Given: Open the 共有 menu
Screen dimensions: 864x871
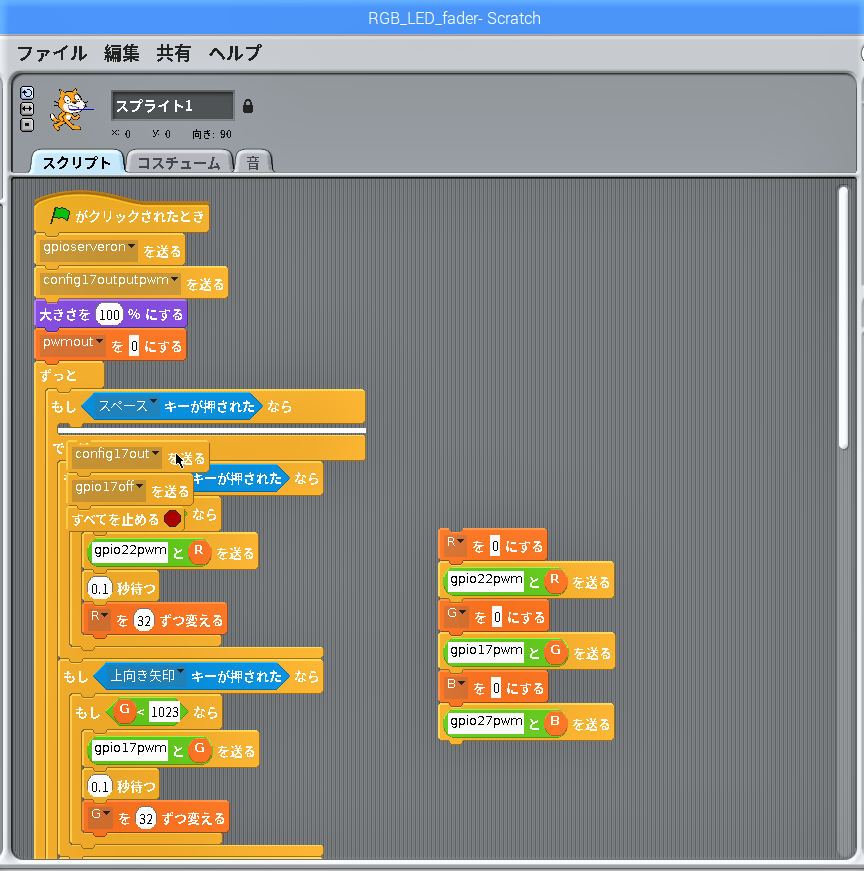Looking at the screenshot, I should click(x=173, y=54).
